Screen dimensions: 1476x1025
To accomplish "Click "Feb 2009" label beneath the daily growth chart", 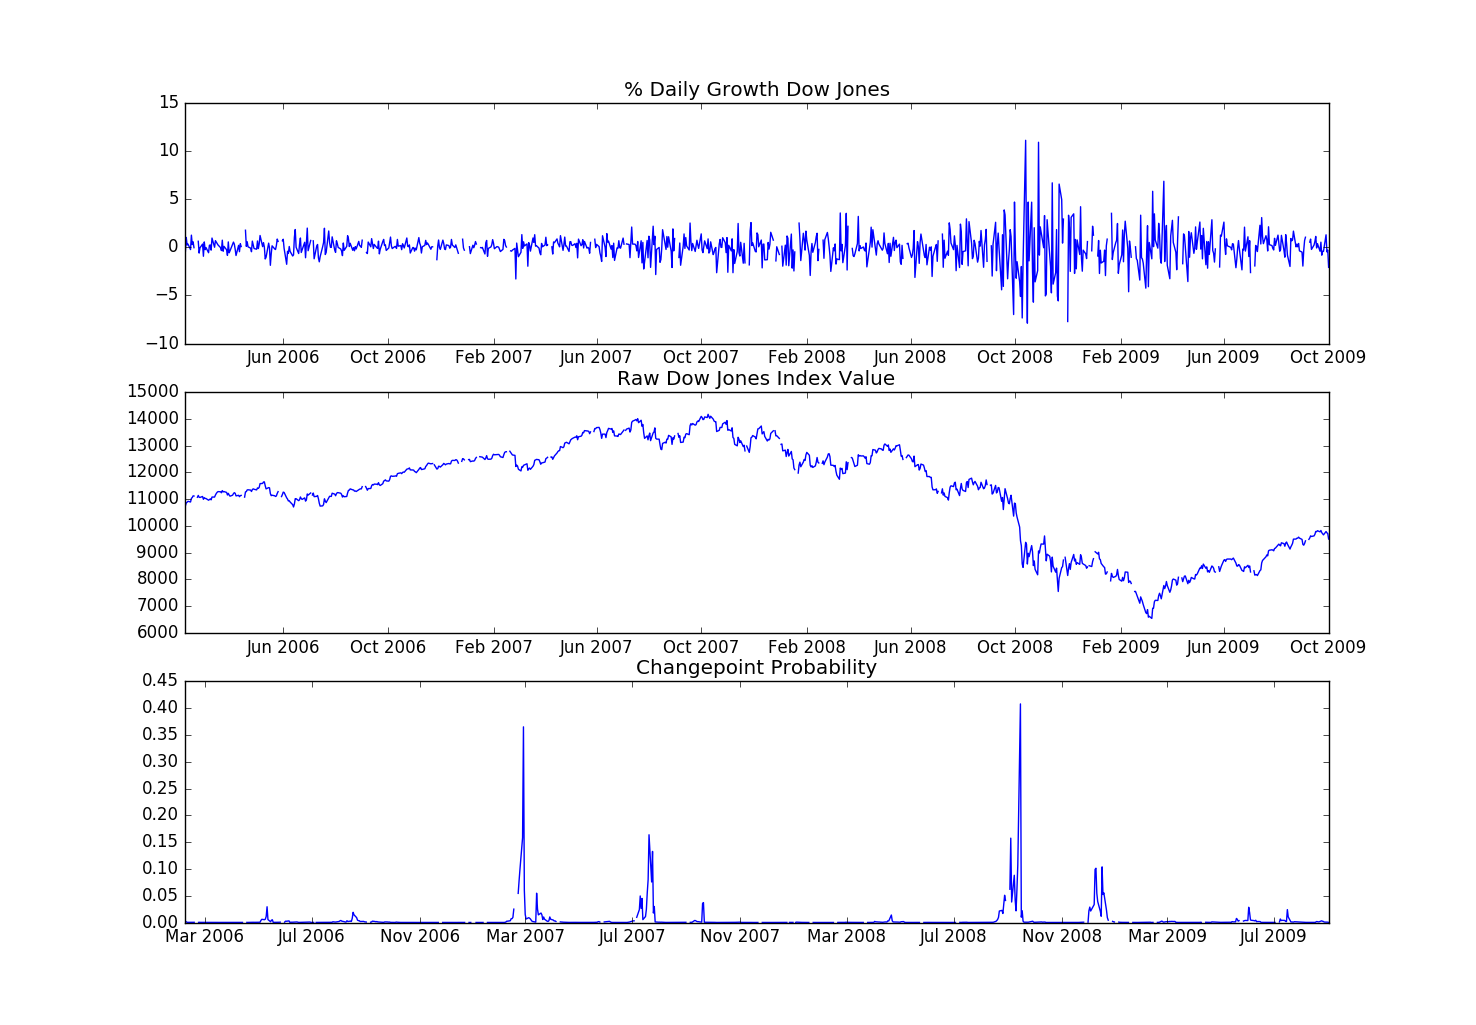I will pos(1120,358).
